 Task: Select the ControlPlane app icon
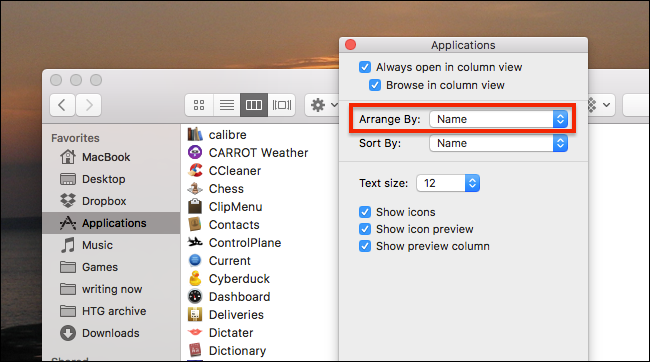pyautogui.click(x=195, y=242)
